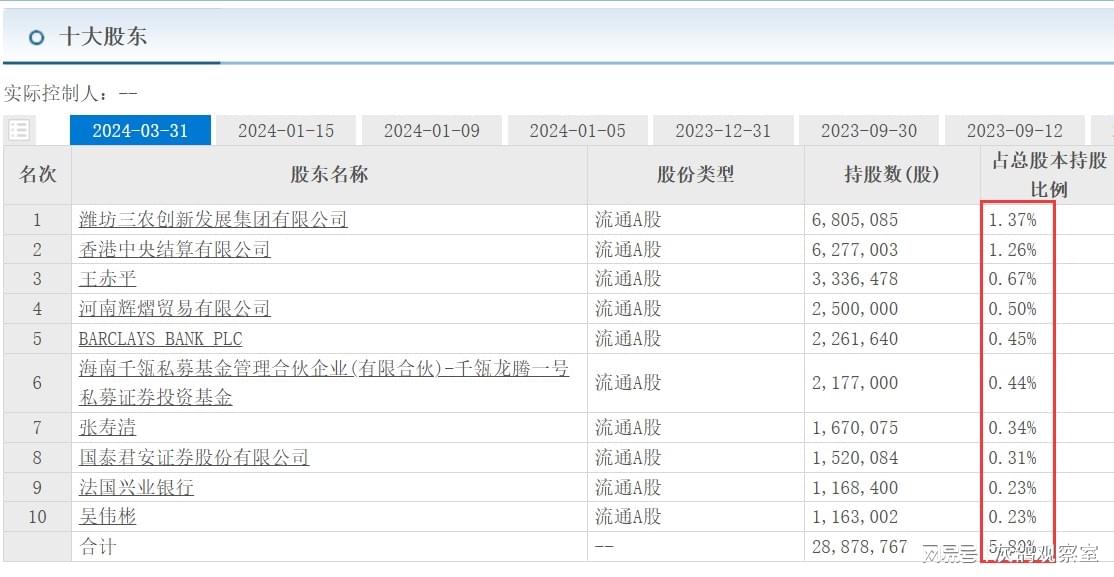Click the 法国兴业银行 shareholder link
This screenshot has width=1114, height=577.
[136, 487]
